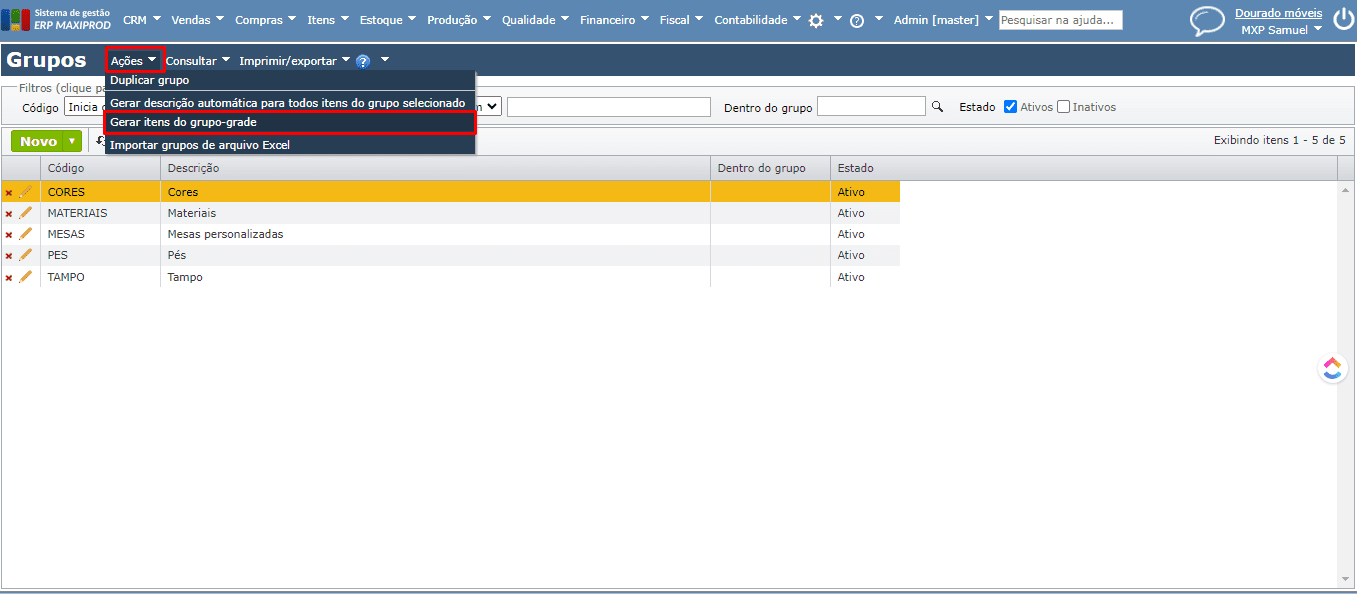Open the Dourado móveis link
This screenshot has height=594, width=1357.
(x=1278, y=13)
